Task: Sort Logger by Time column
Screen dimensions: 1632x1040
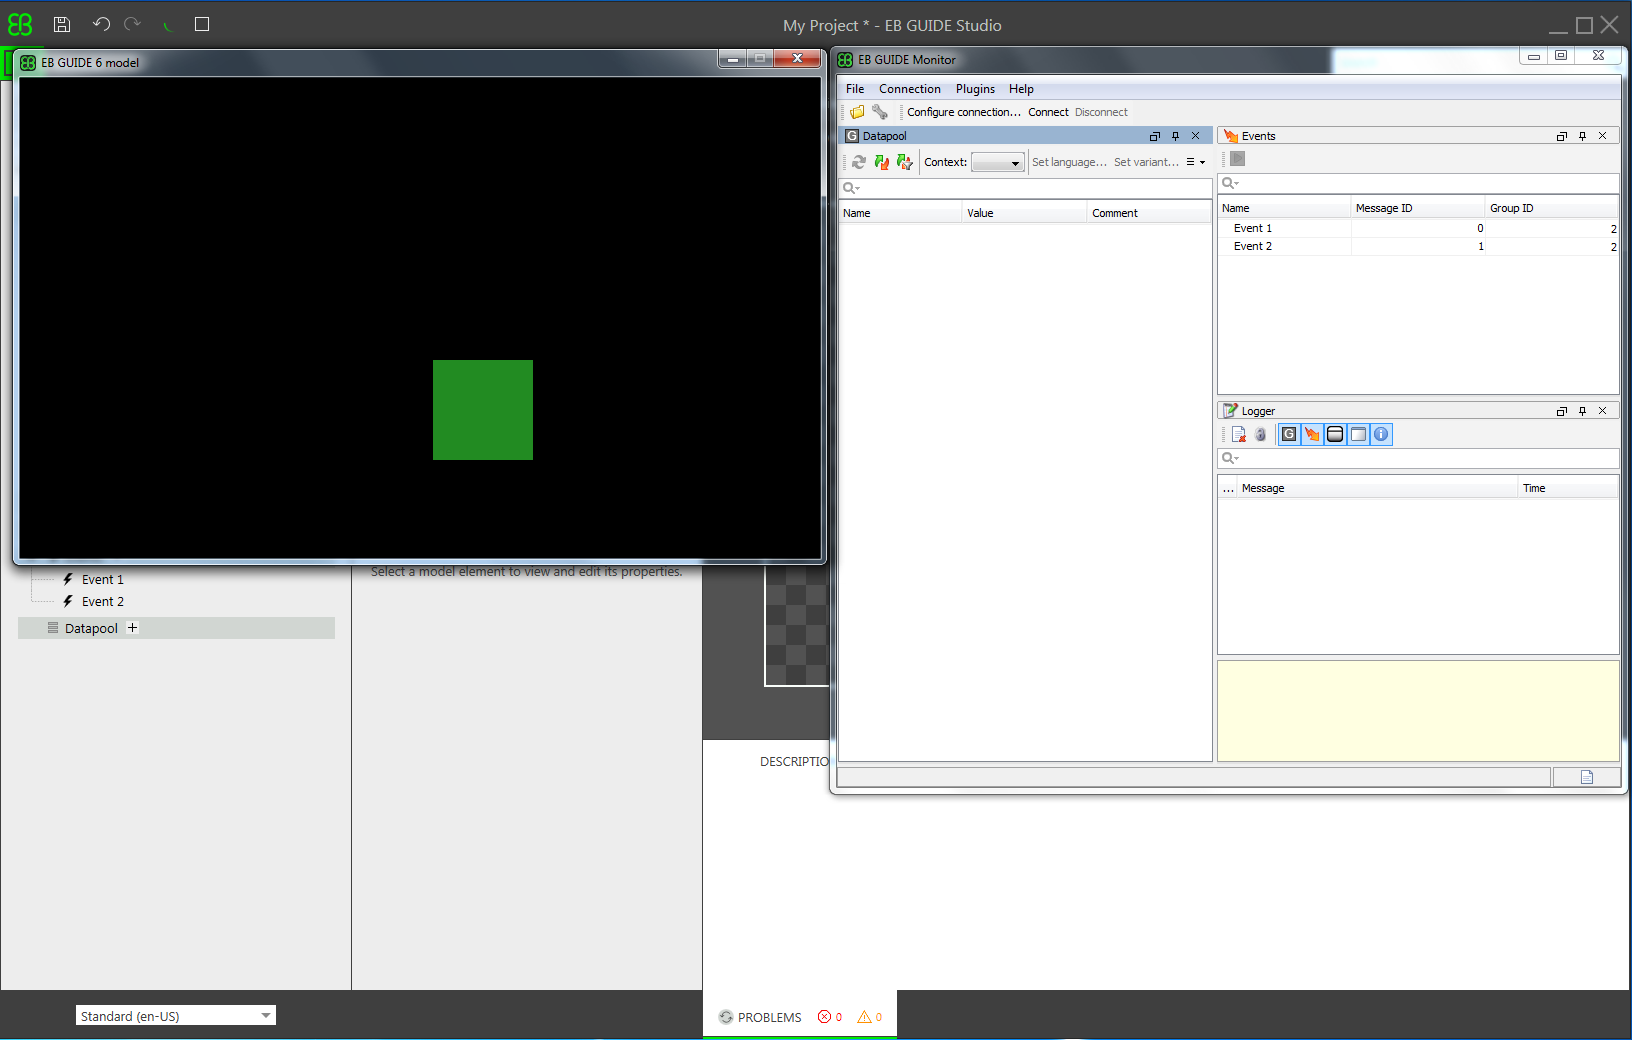Action: (x=1567, y=488)
